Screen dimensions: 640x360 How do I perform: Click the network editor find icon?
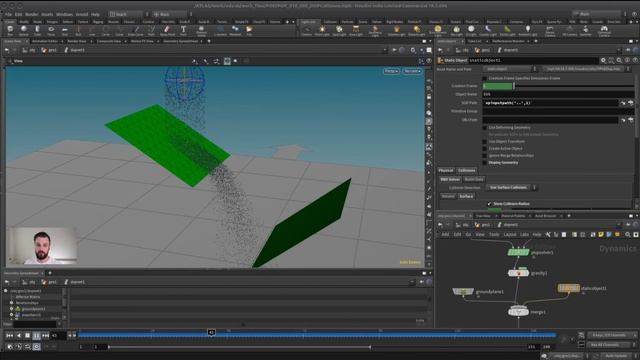628,235
